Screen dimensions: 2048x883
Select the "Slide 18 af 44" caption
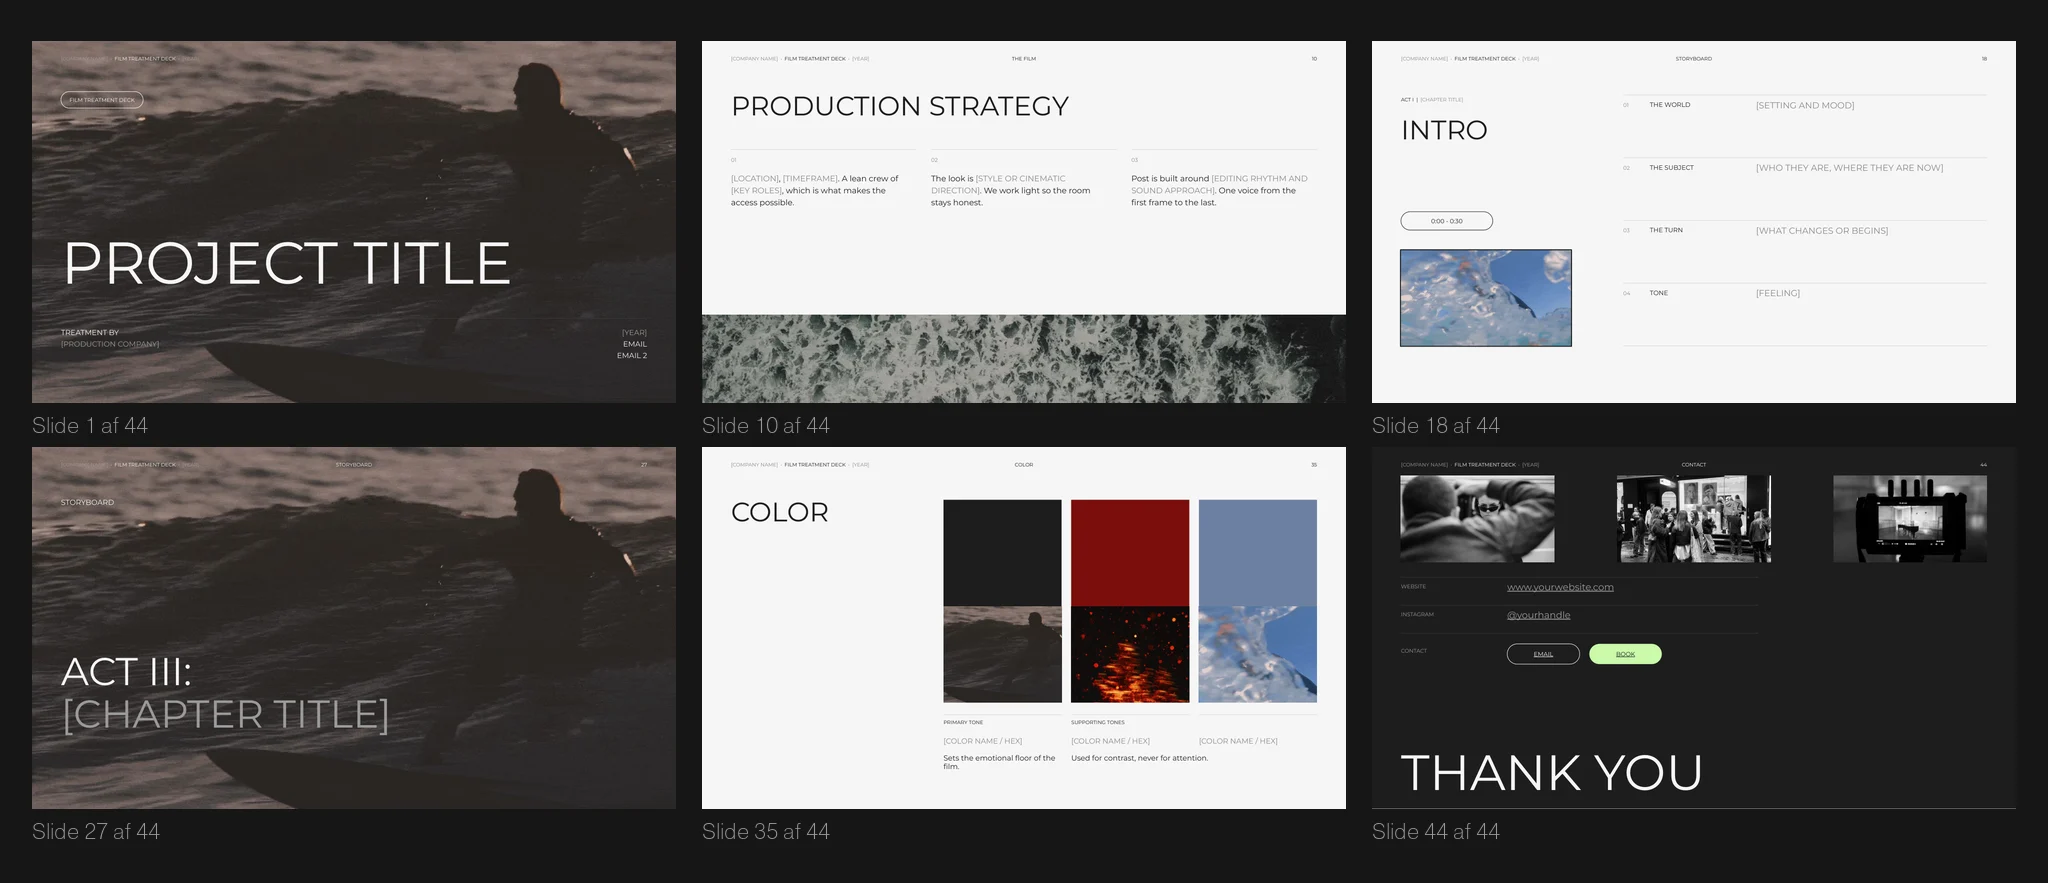tap(1436, 426)
